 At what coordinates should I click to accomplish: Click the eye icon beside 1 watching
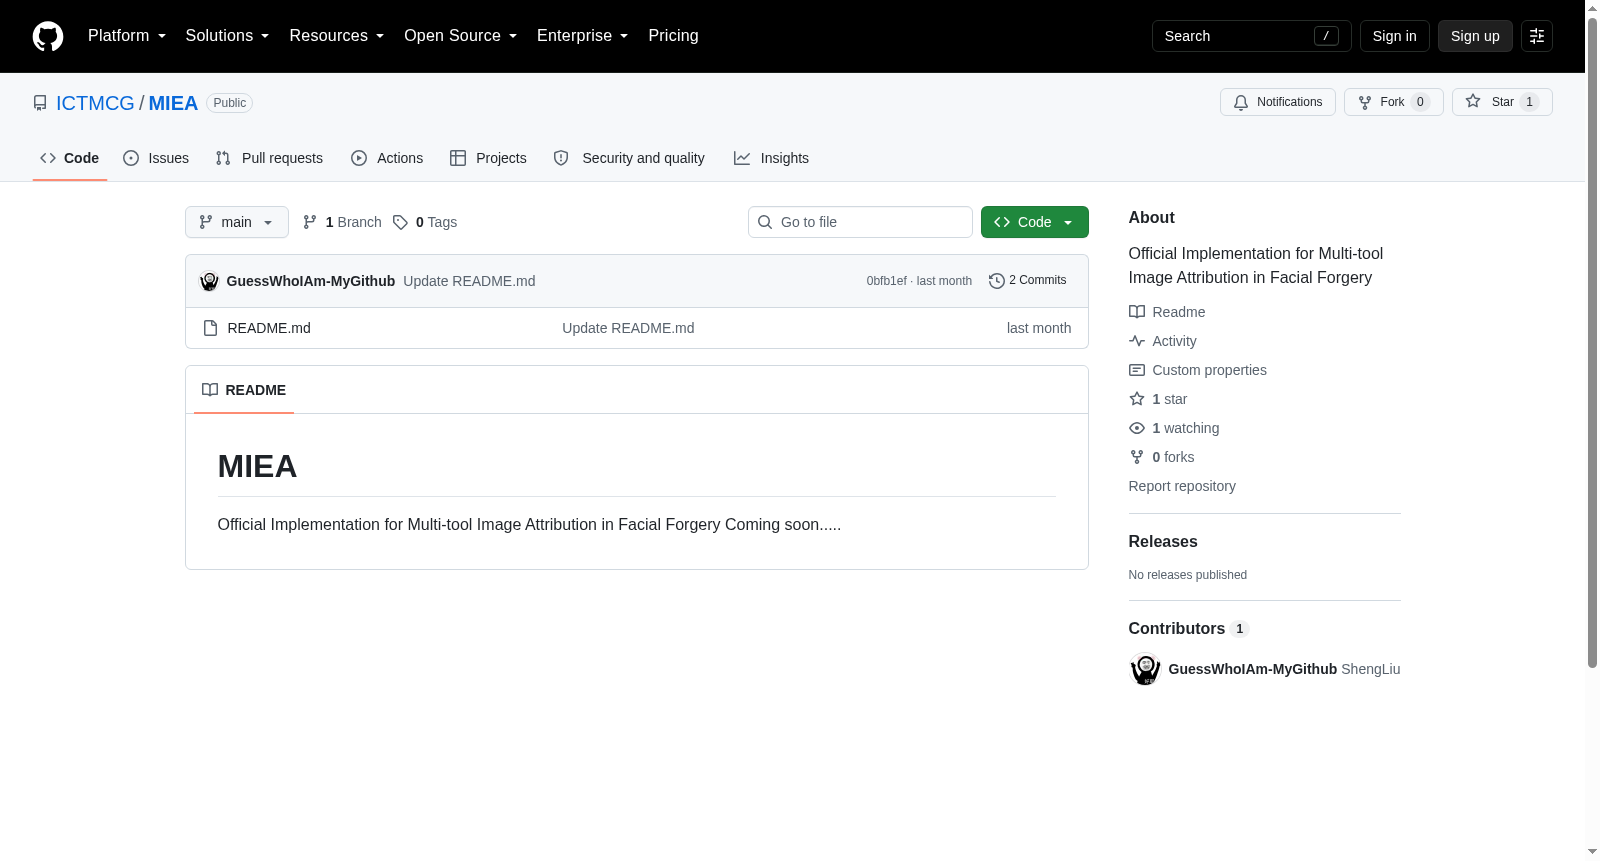pyautogui.click(x=1137, y=428)
